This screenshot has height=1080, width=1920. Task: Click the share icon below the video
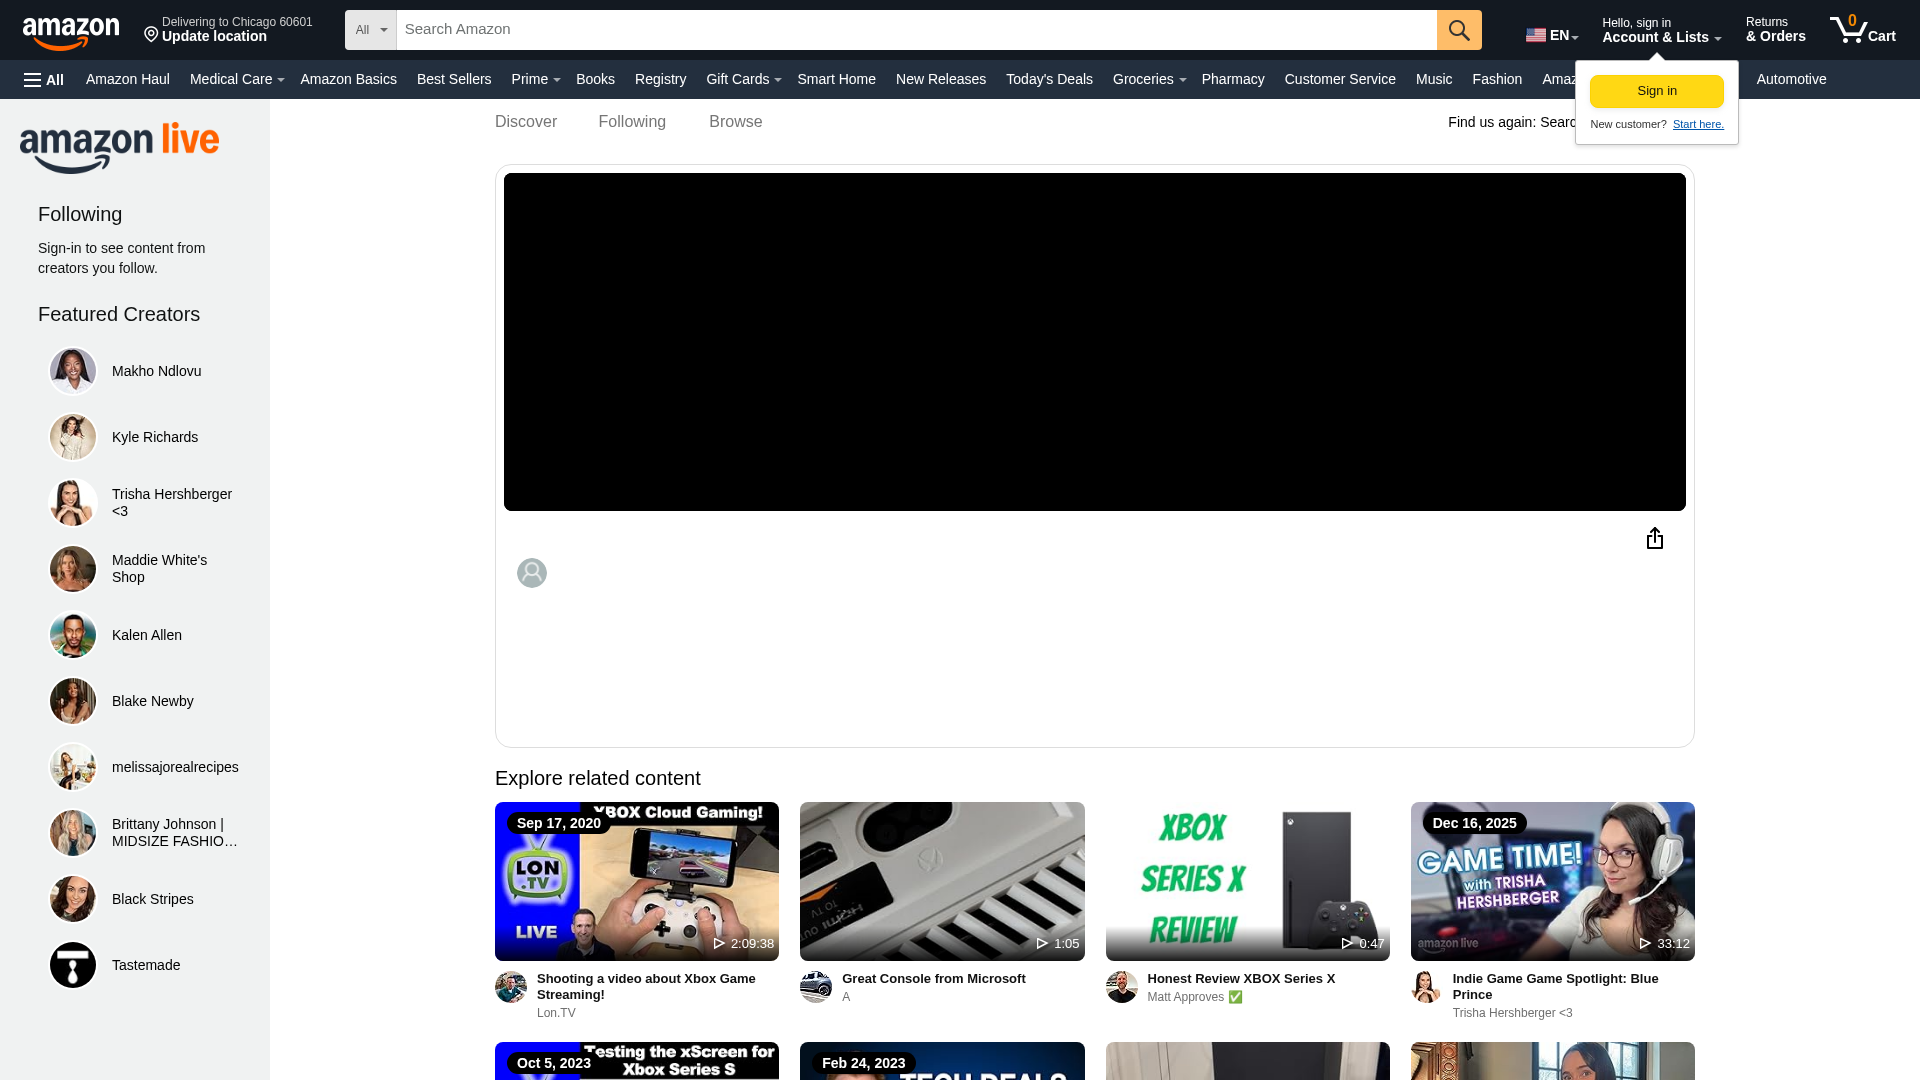click(x=1655, y=538)
